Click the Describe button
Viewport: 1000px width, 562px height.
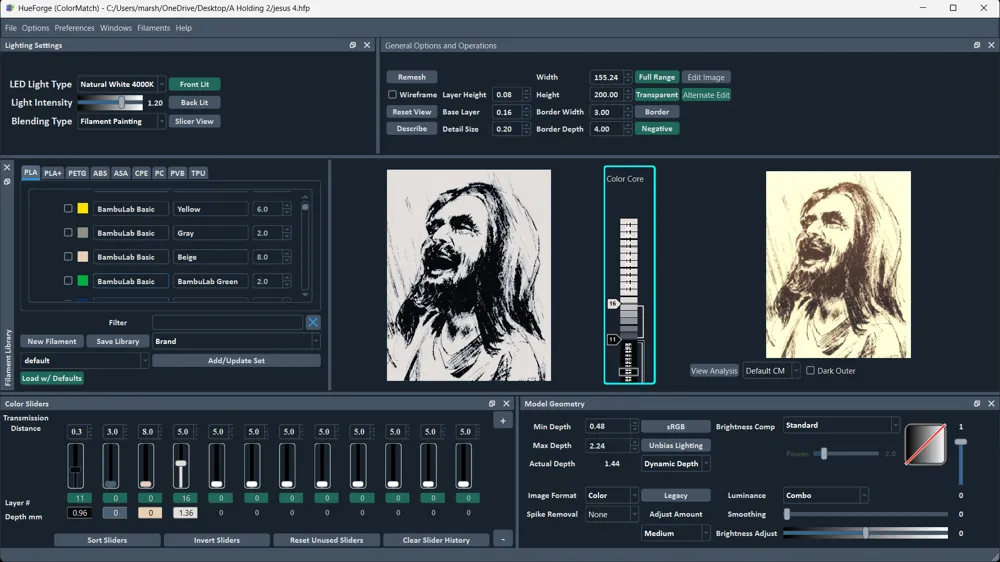(x=411, y=128)
